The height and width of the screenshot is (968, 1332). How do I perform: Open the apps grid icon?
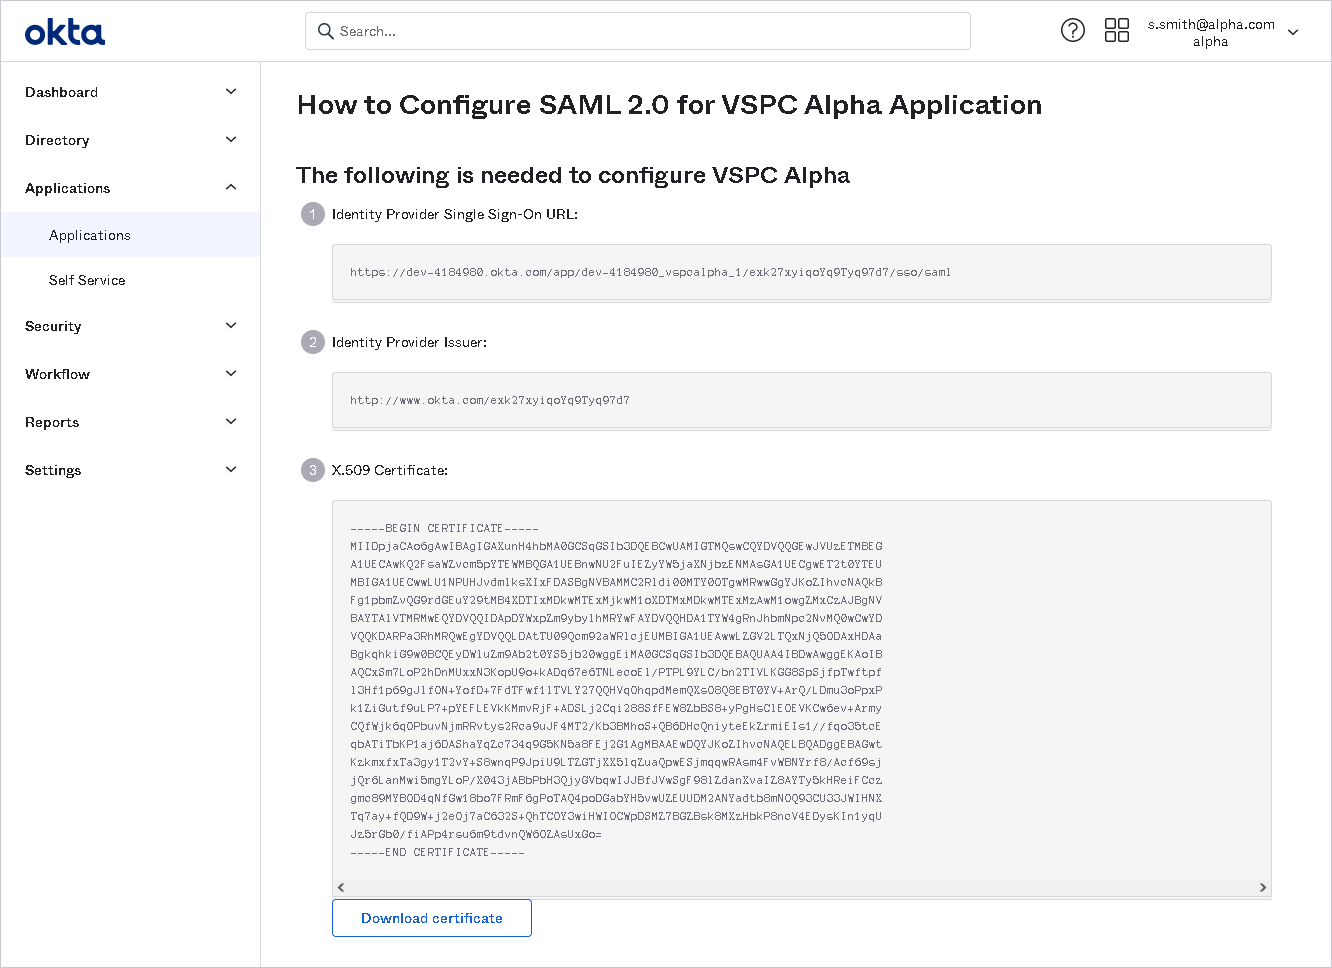coord(1116,30)
